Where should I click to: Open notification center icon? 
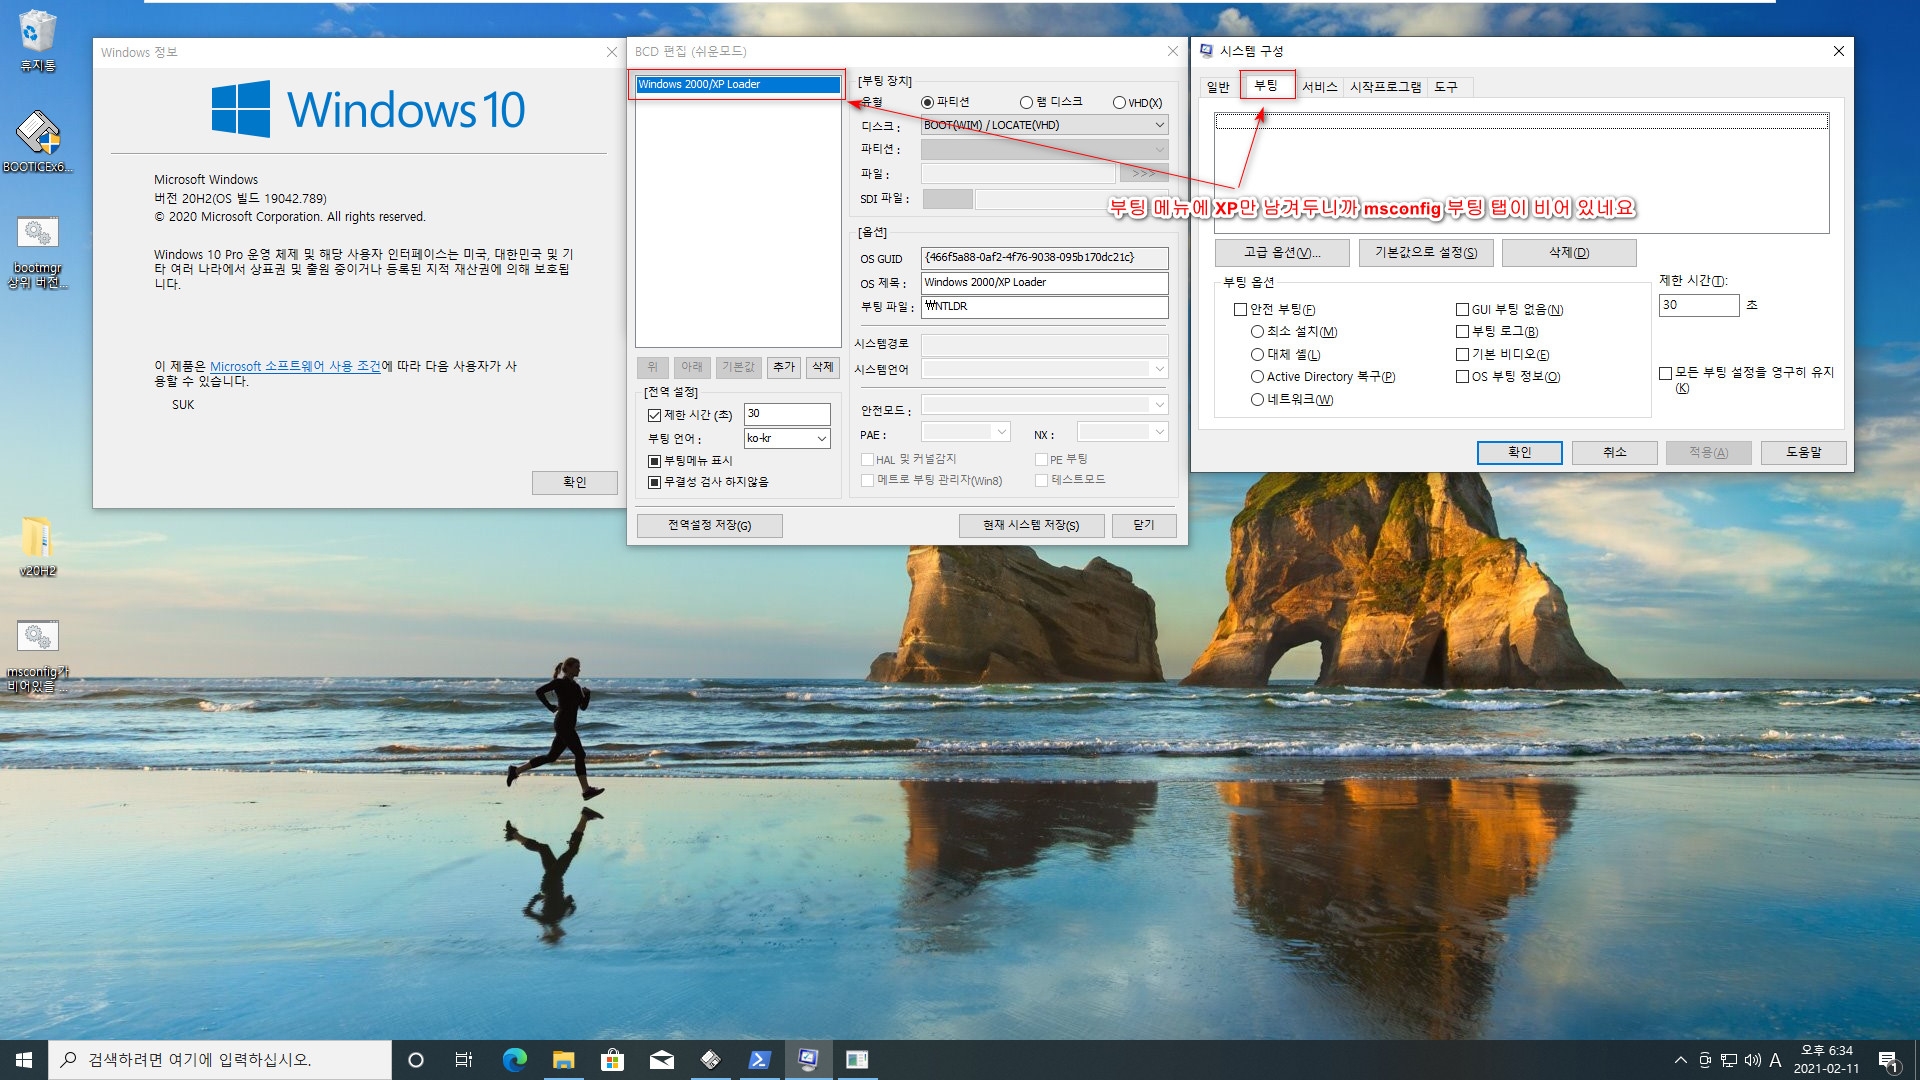point(1888,1060)
